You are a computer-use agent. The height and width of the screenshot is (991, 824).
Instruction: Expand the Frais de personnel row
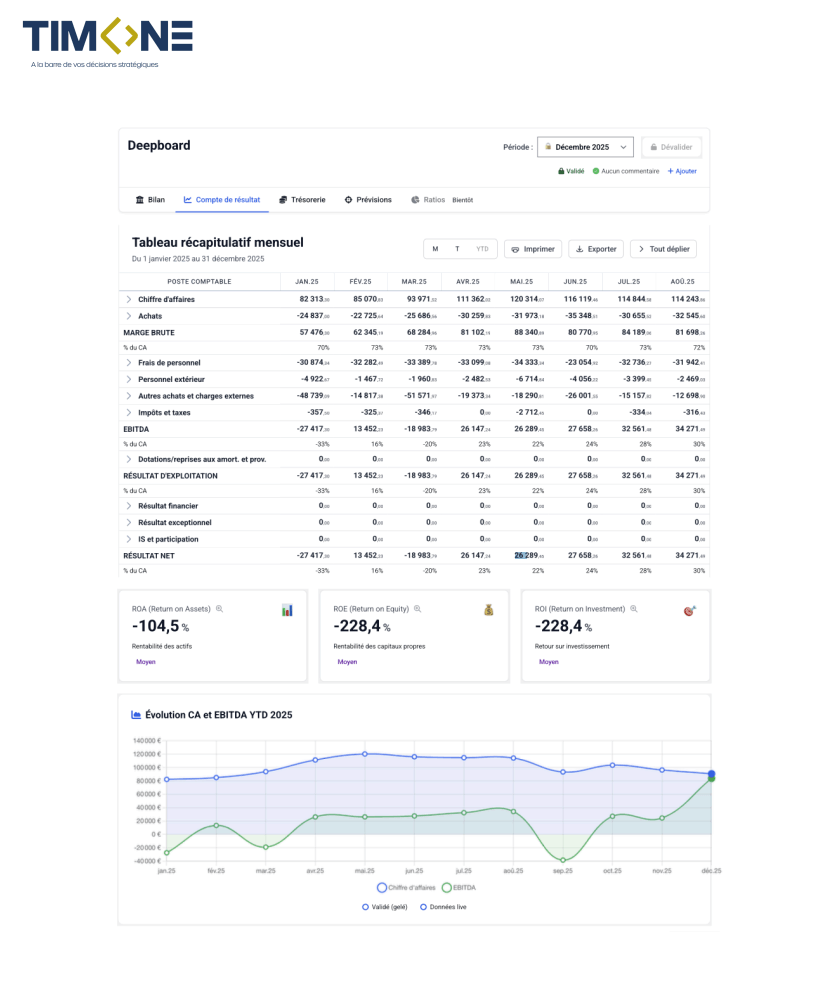[128, 362]
